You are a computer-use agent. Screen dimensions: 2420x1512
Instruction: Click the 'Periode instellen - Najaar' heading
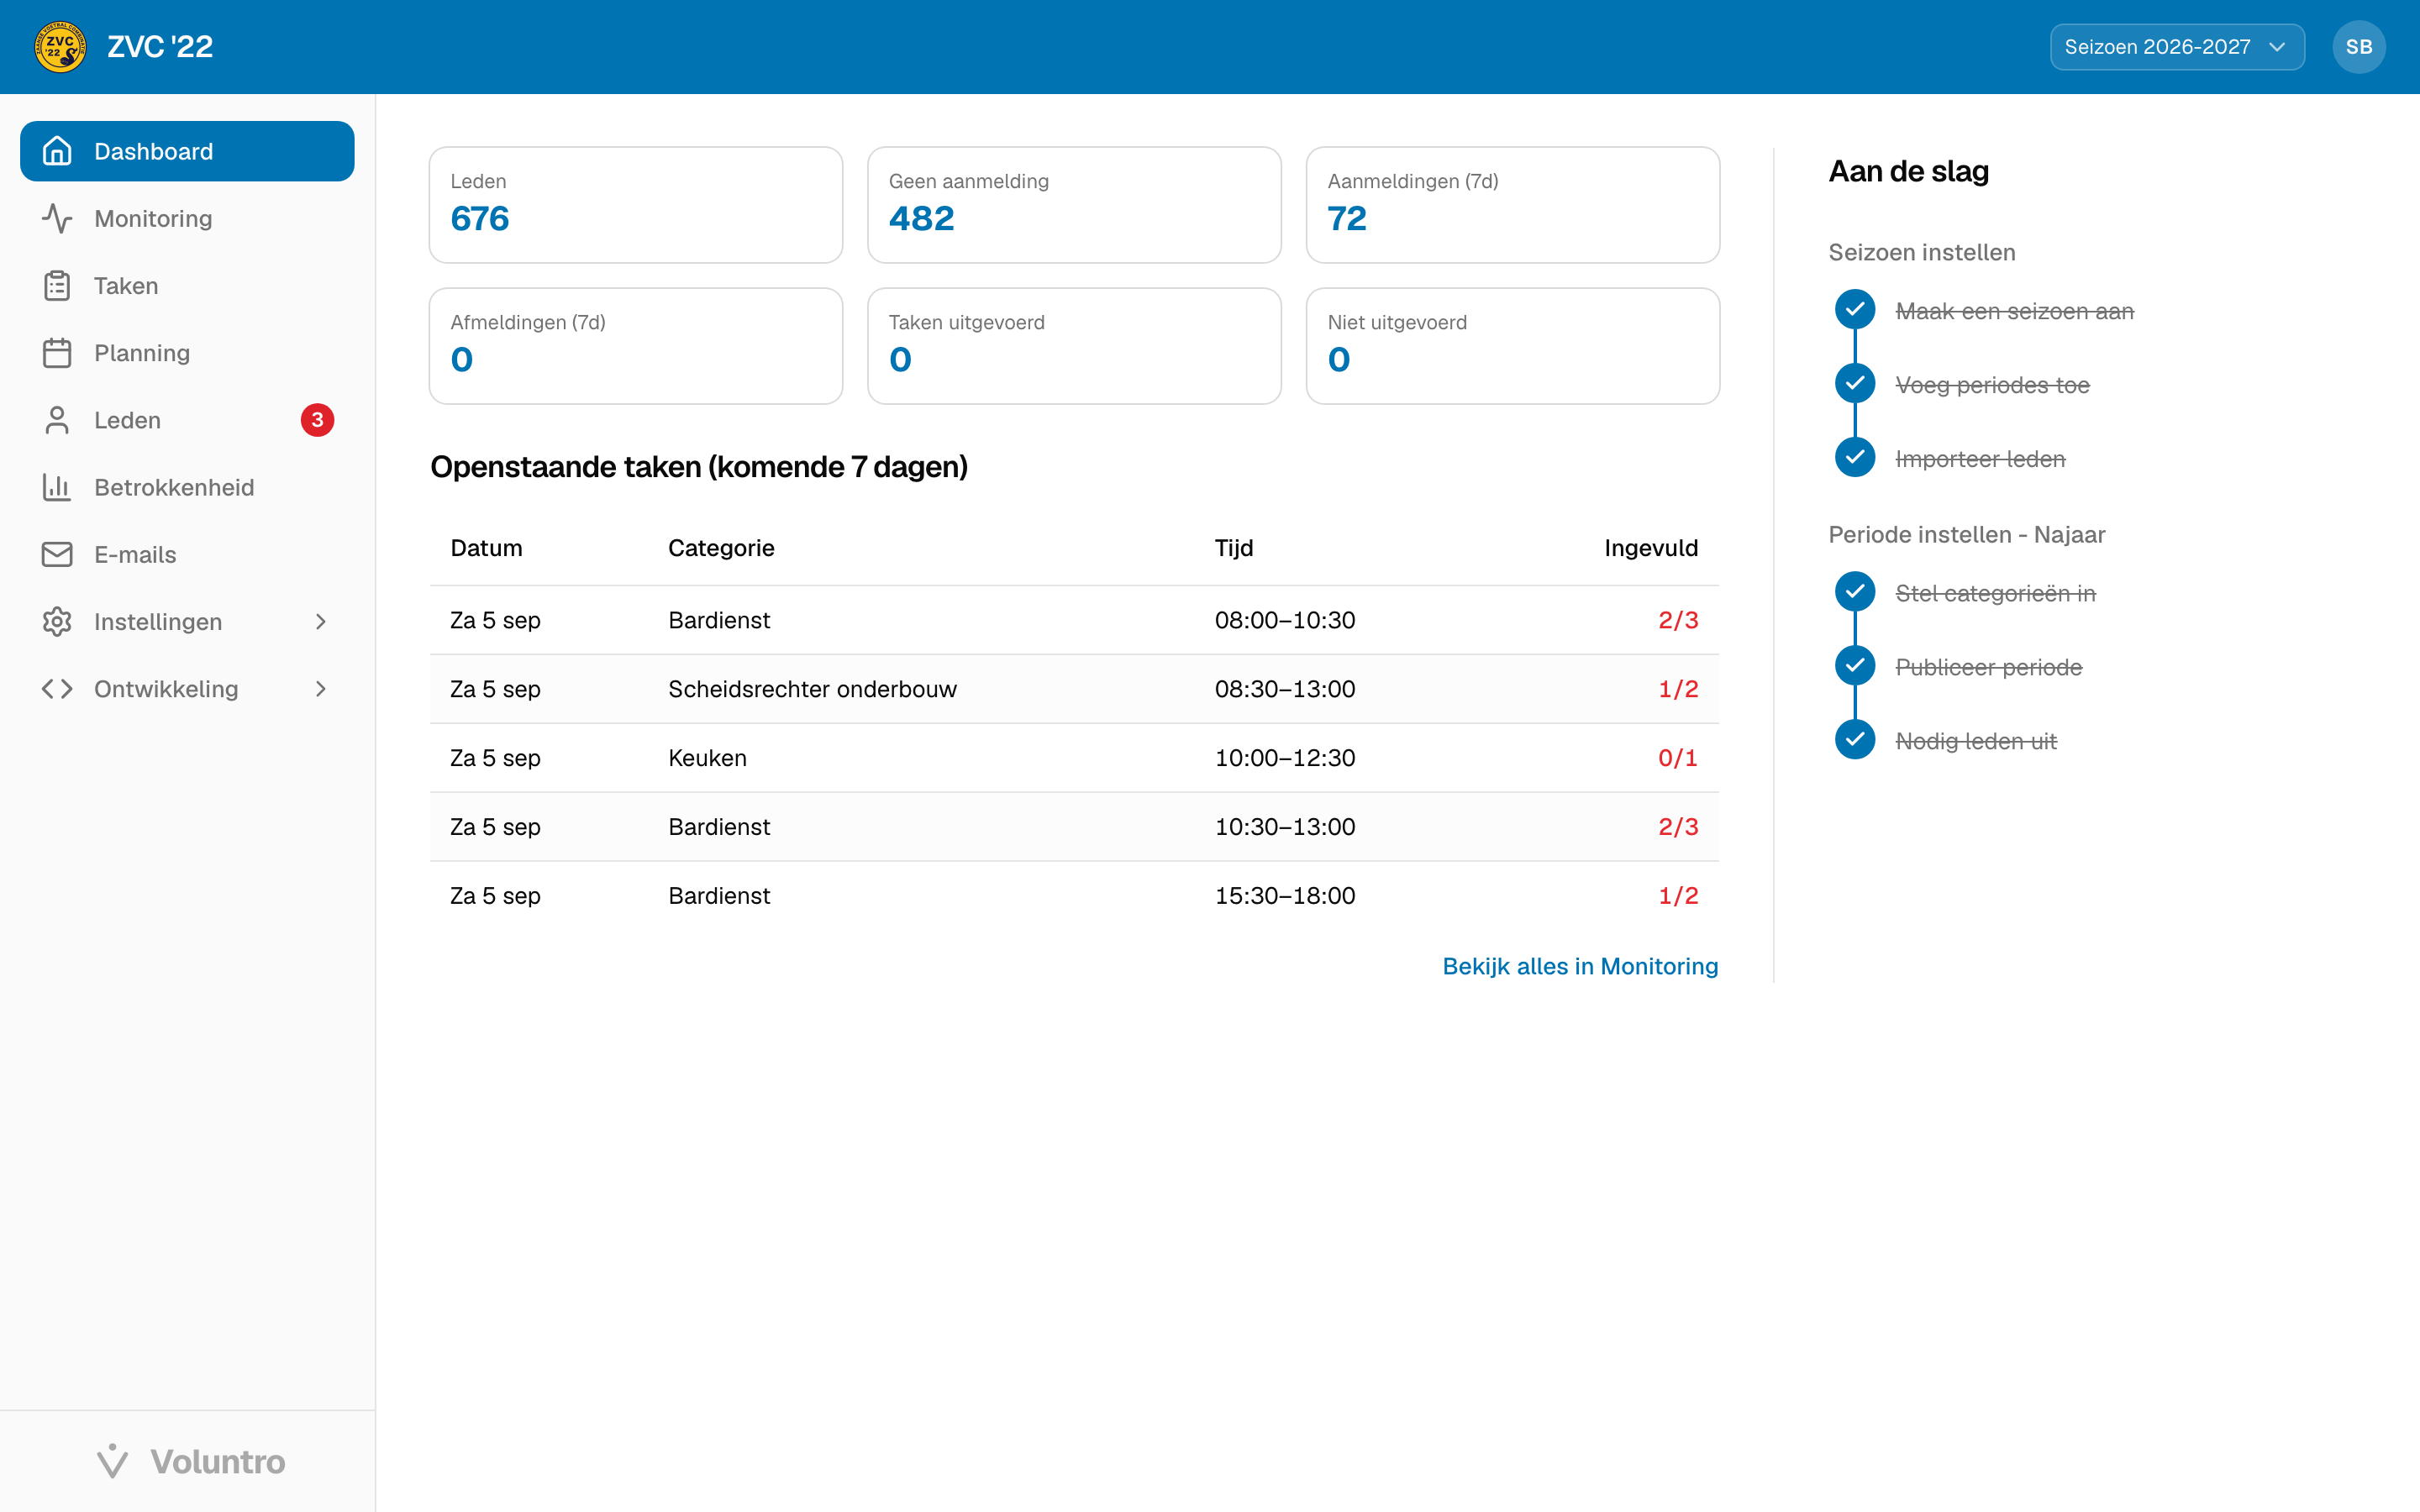[1966, 534]
